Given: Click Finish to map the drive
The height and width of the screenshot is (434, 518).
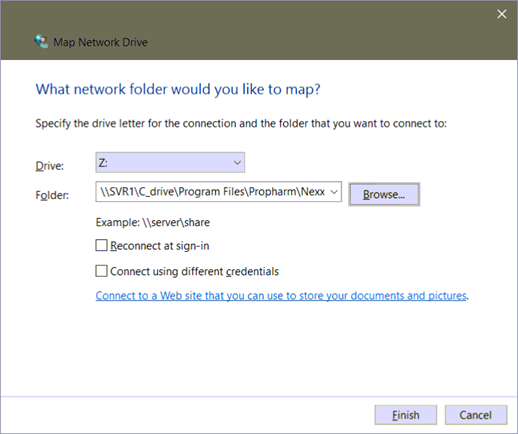Looking at the screenshot, I should (406, 415).
